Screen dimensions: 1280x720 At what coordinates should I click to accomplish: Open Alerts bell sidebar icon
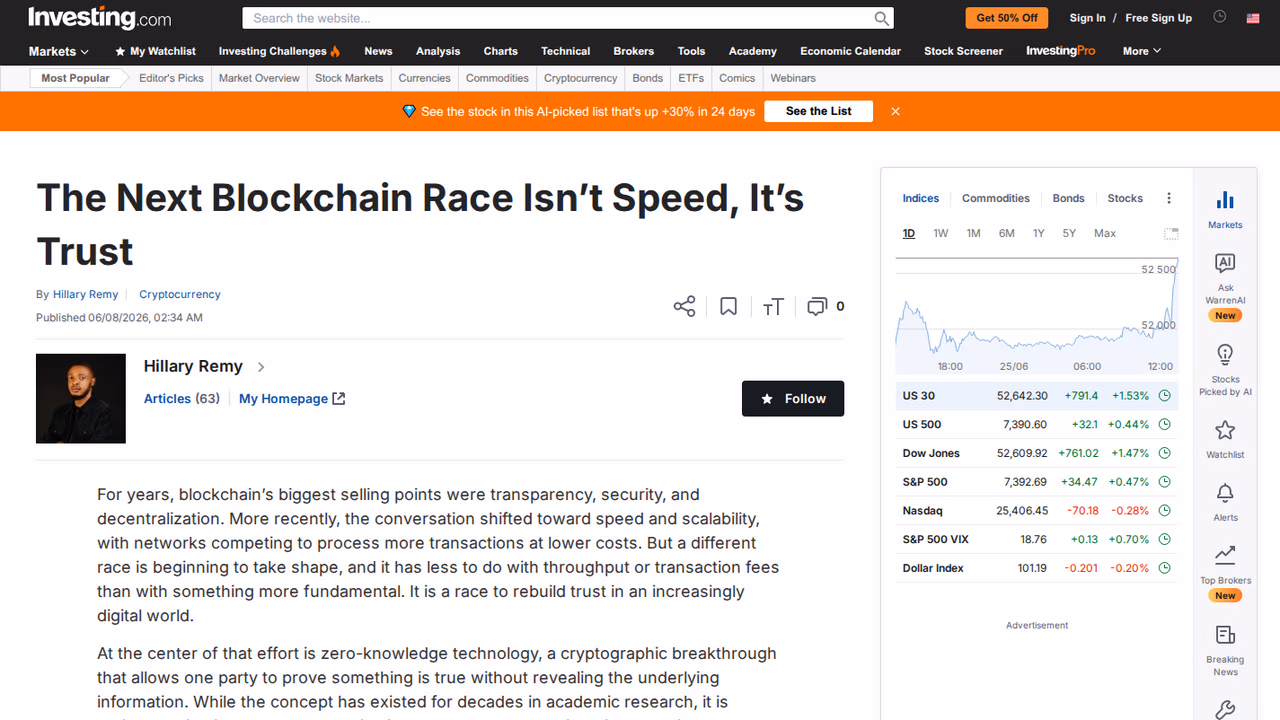click(1225, 502)
